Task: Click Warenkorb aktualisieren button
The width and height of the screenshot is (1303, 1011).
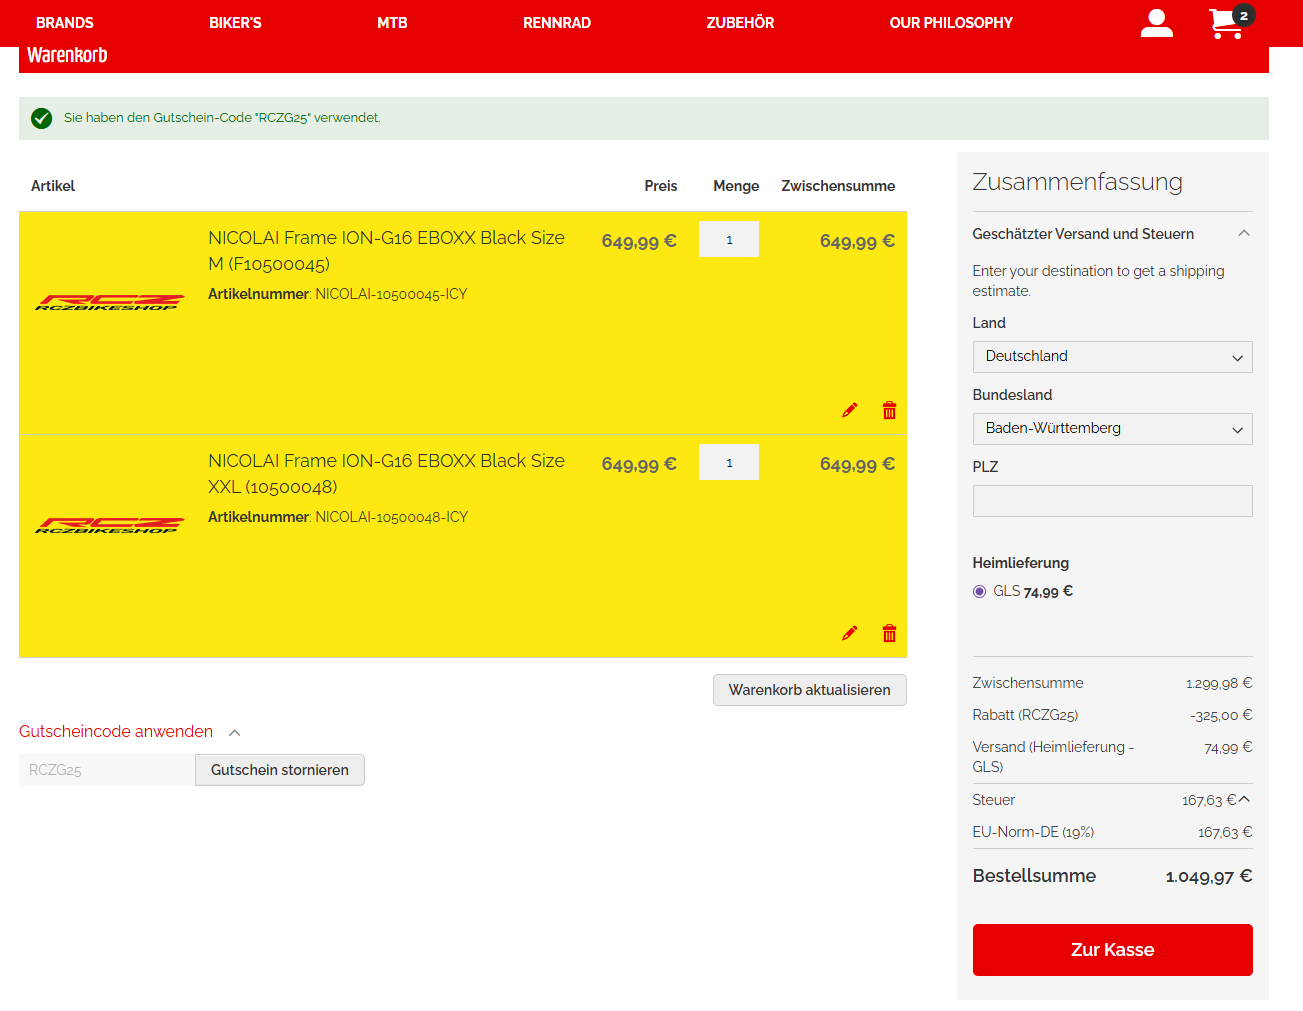Action: click(809, 690)
